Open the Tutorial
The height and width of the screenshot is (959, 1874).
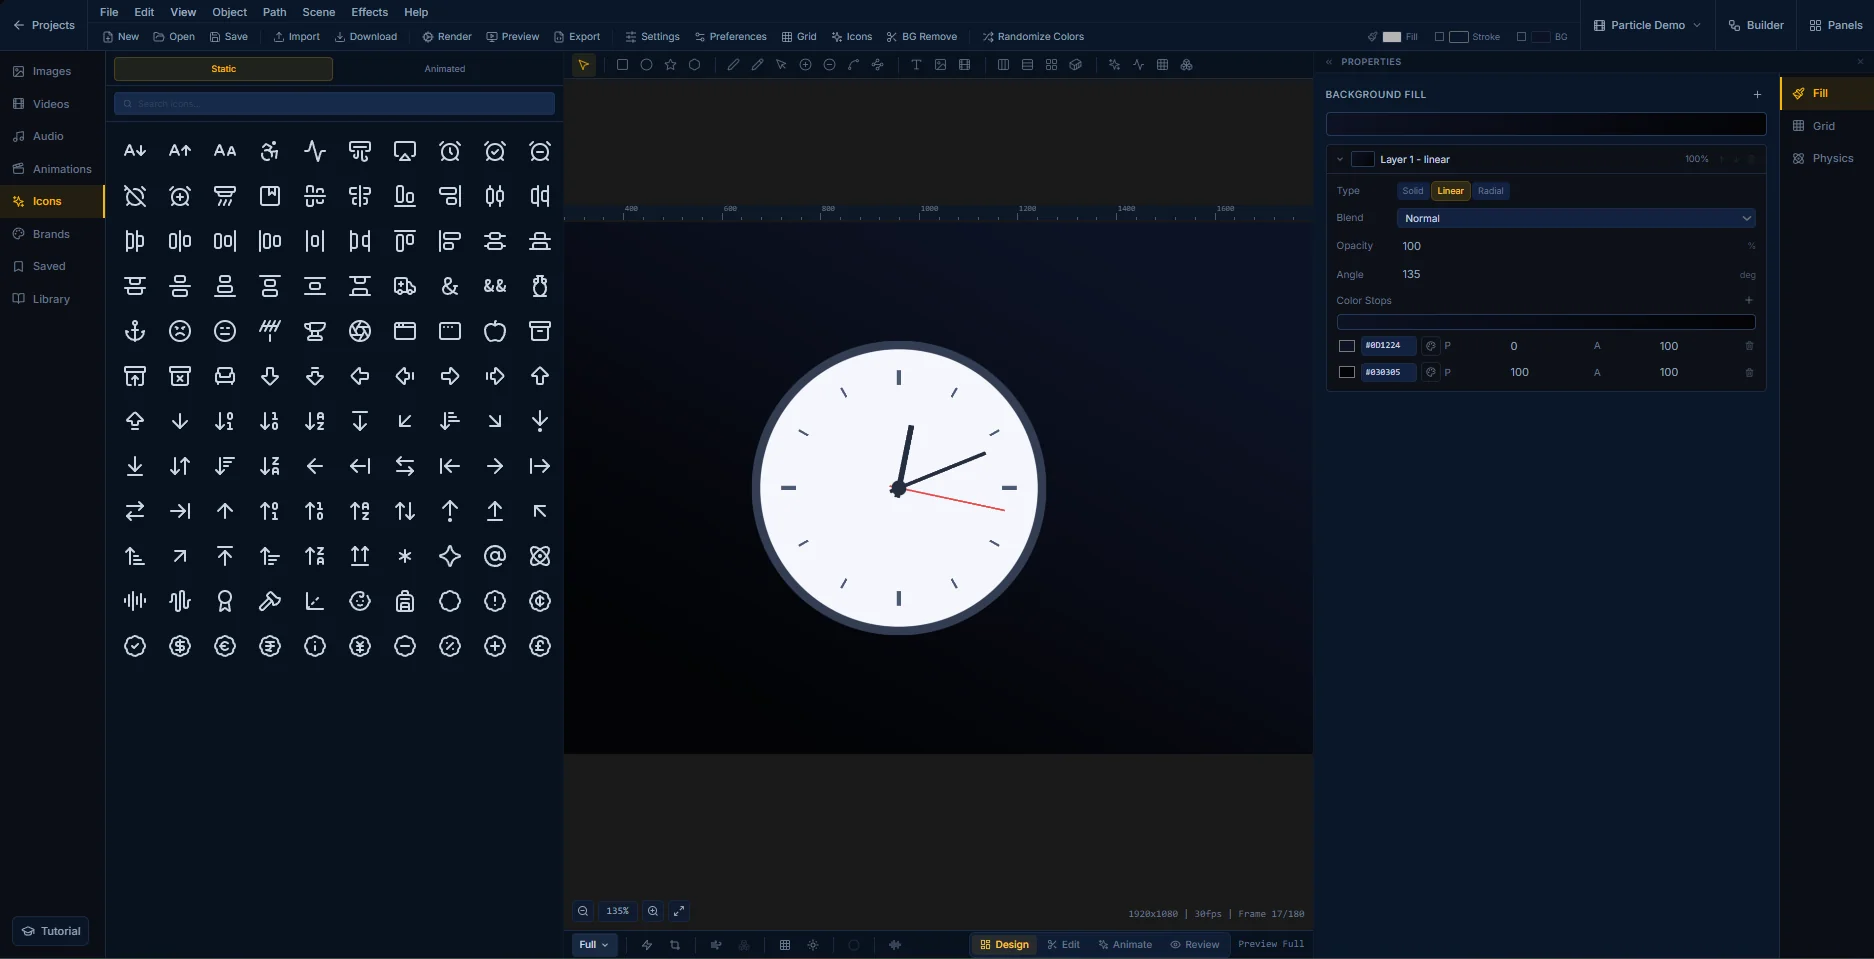click(51, 931)
